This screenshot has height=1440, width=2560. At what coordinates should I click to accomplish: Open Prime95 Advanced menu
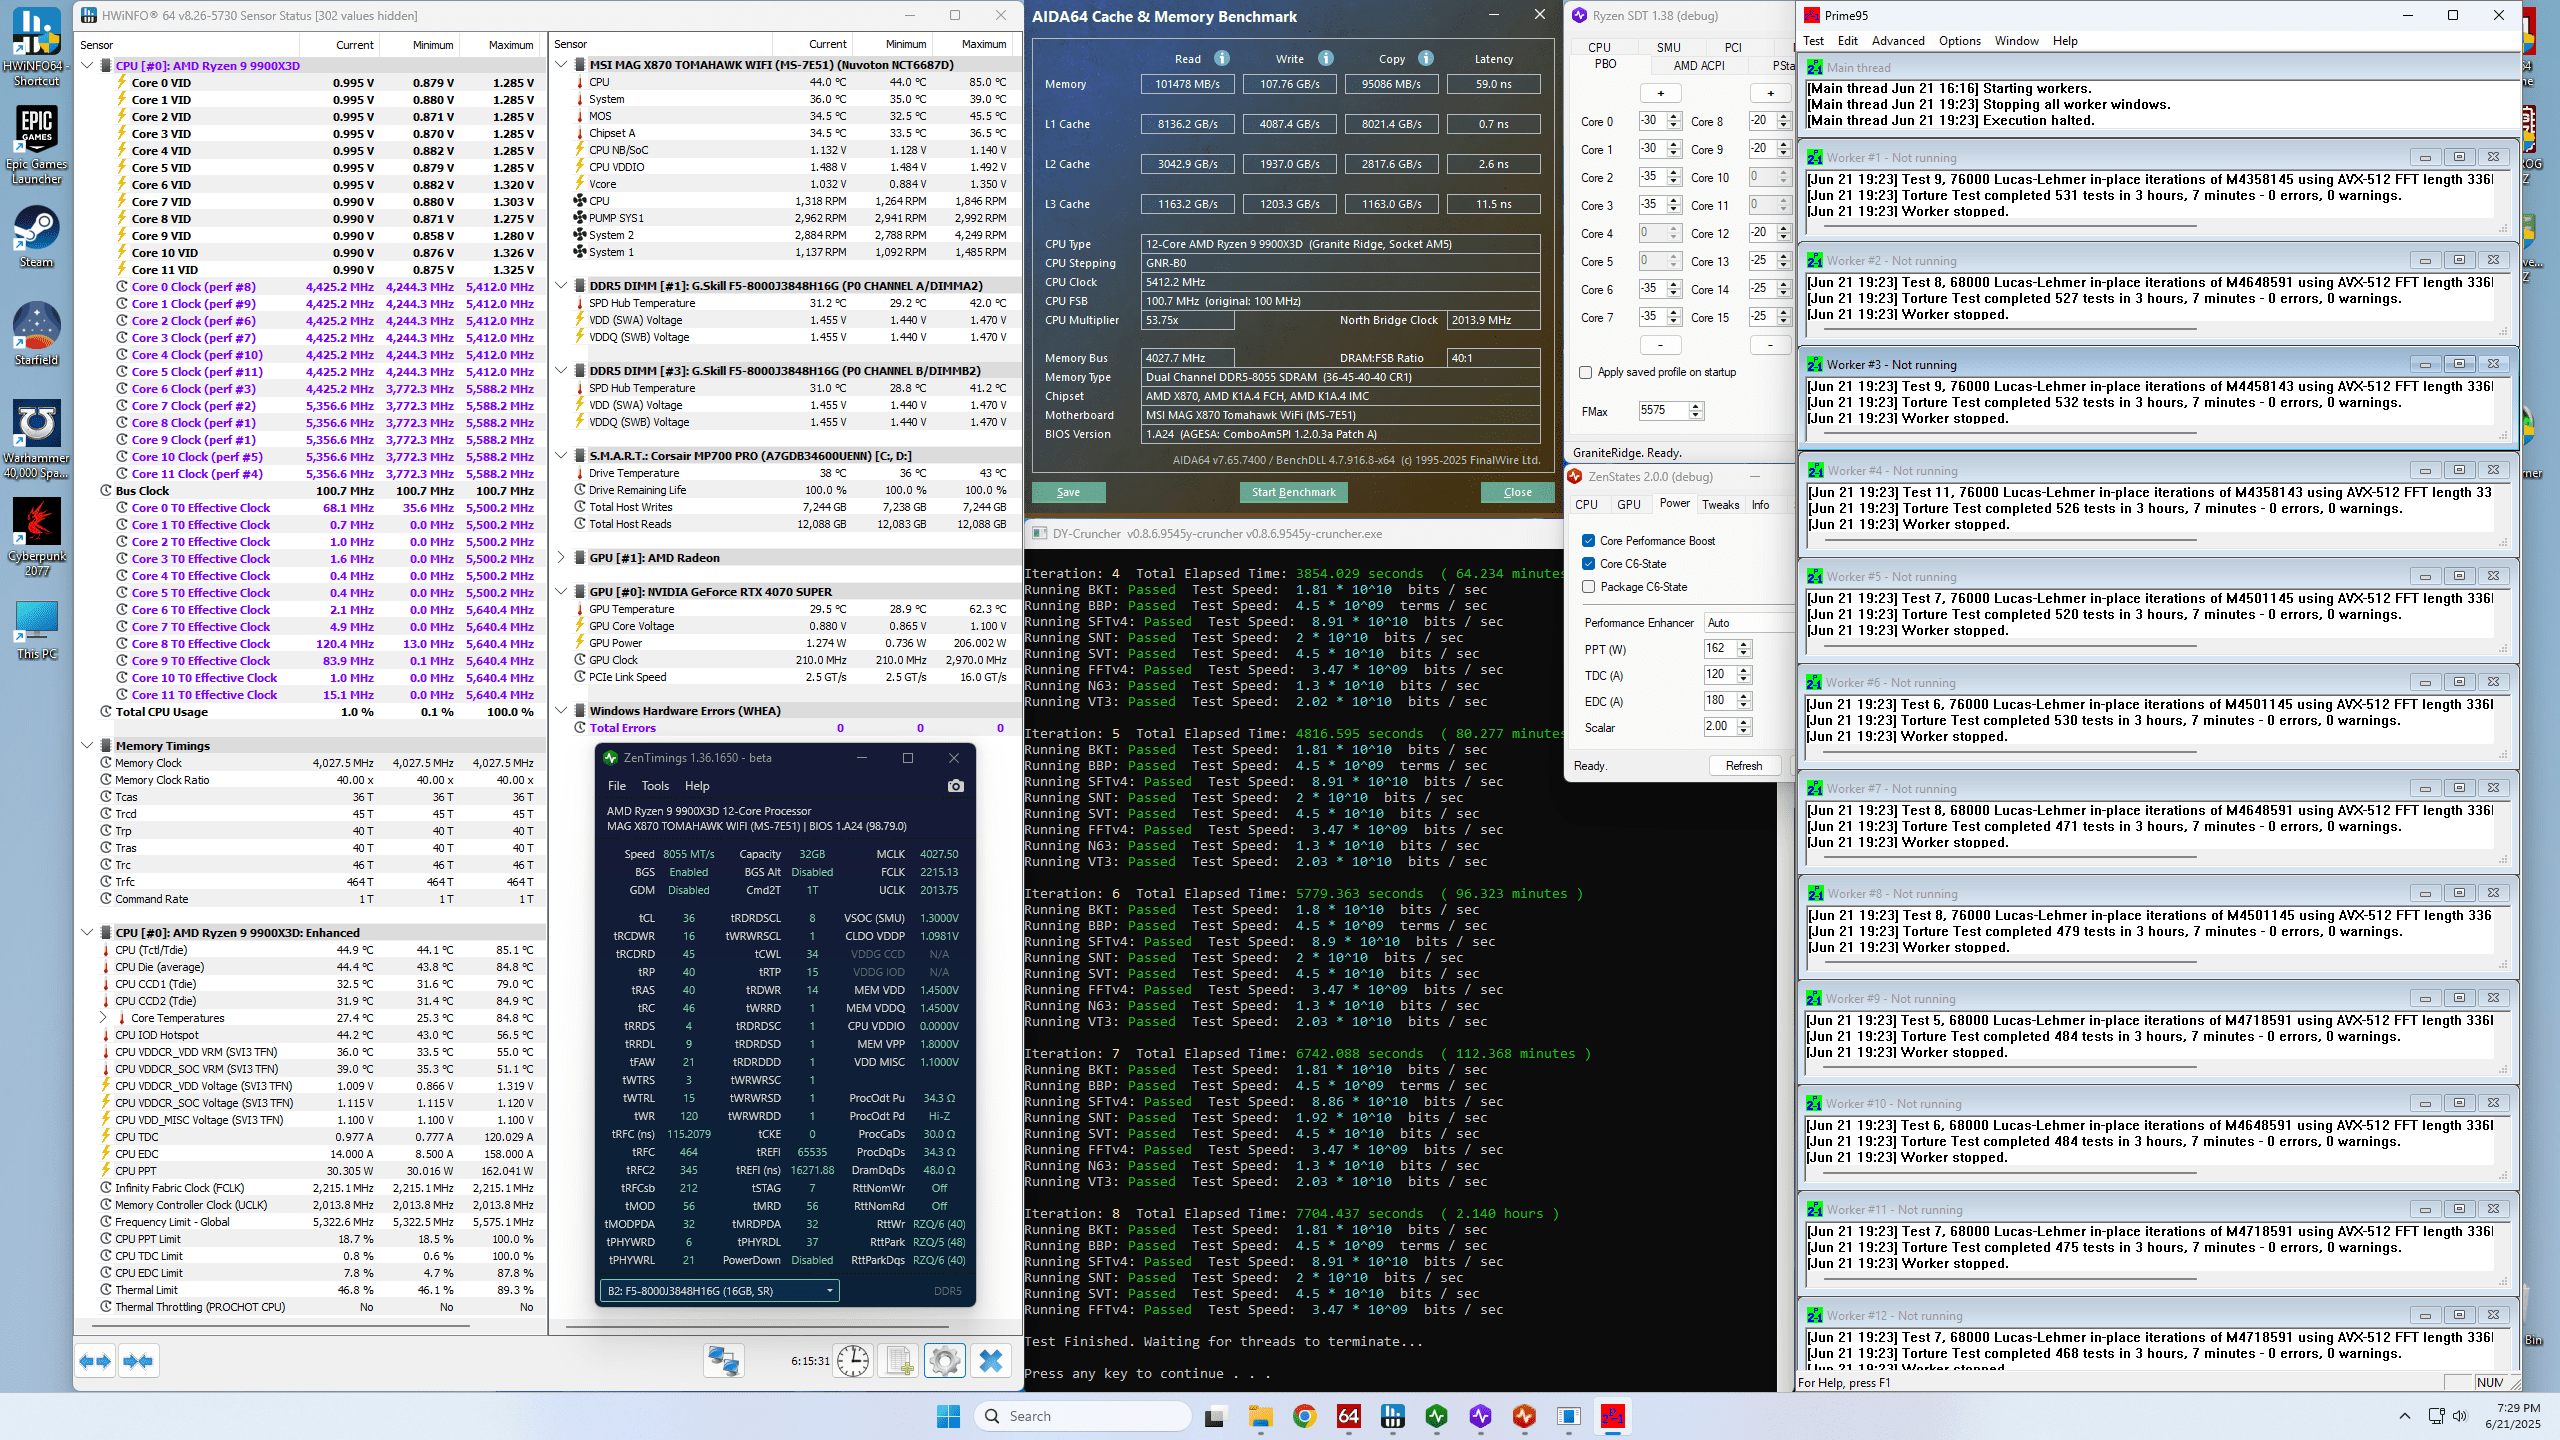(1897, 41)
